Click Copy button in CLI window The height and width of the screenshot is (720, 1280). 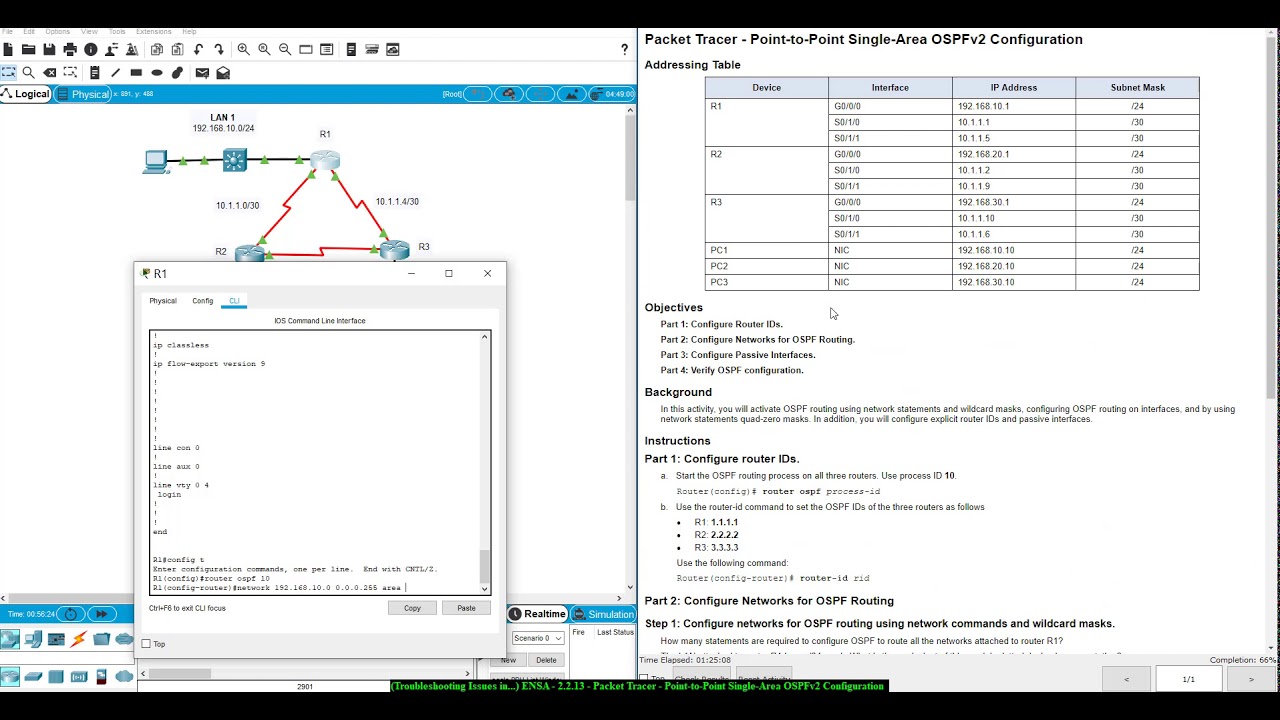pyautogui.click(x=412, y=608)
